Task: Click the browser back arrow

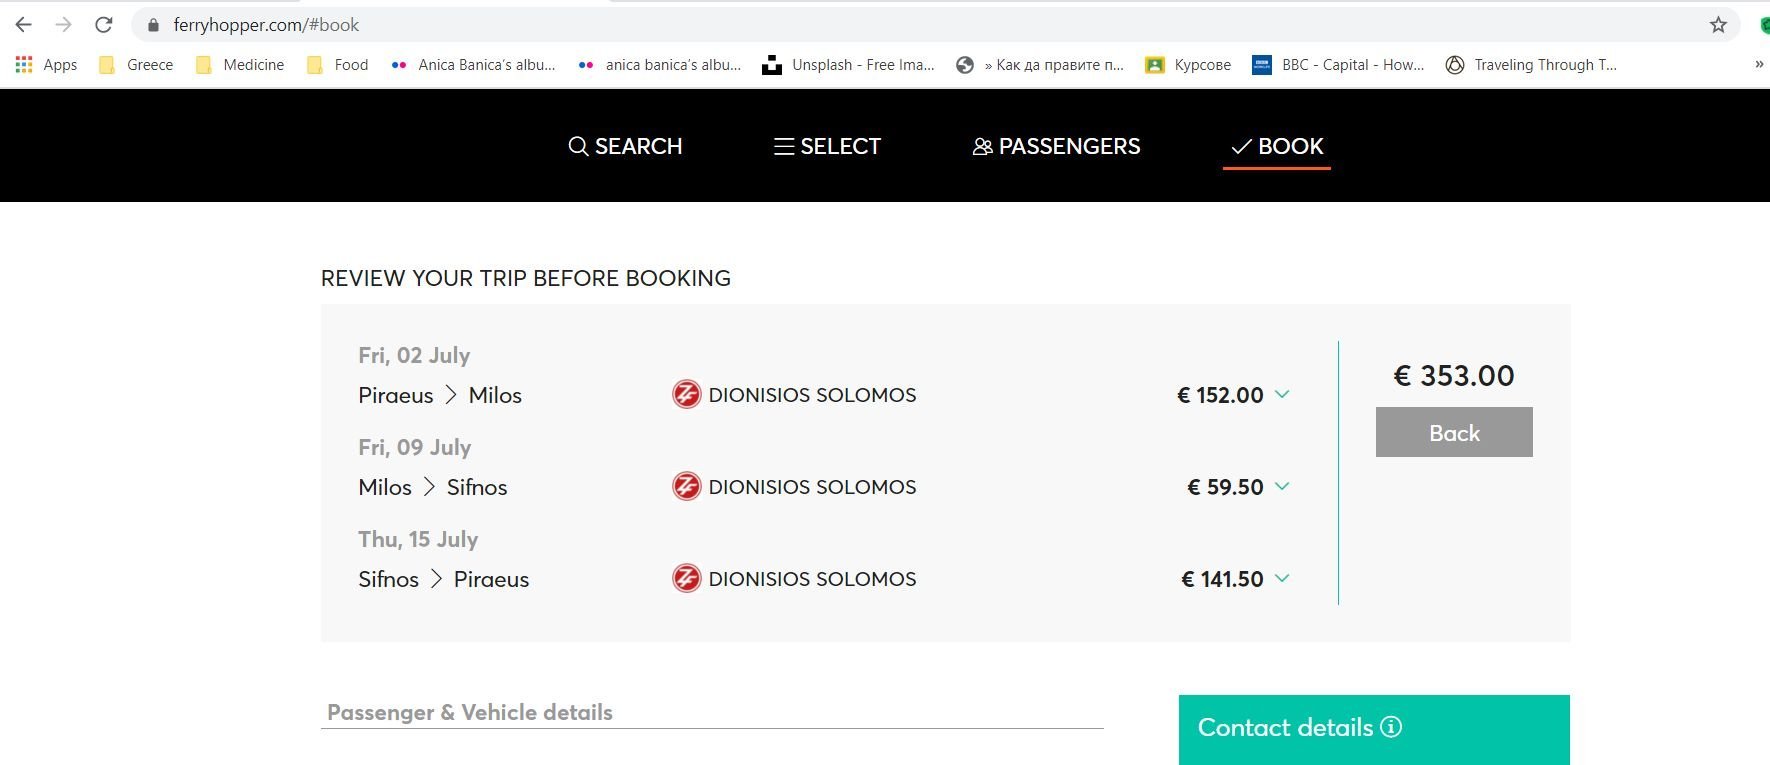Action: coord(24,25)
